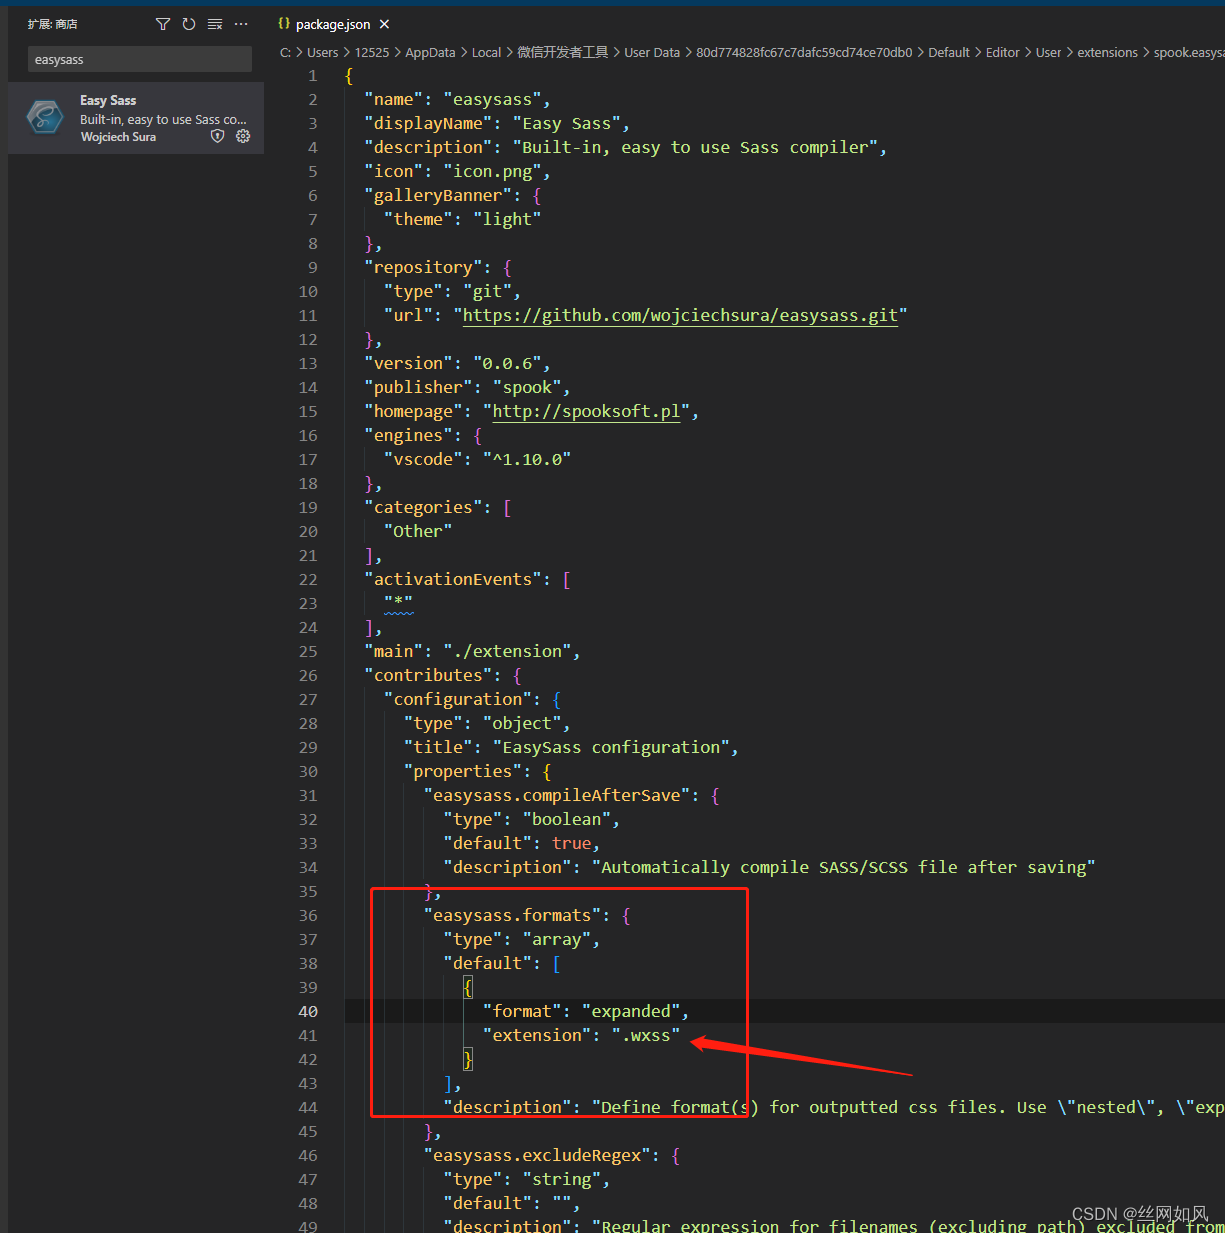Focus the easysass search field
Image resolution: width=1225 pixels, height=1233 pixels.
click(x=140, y=59)
